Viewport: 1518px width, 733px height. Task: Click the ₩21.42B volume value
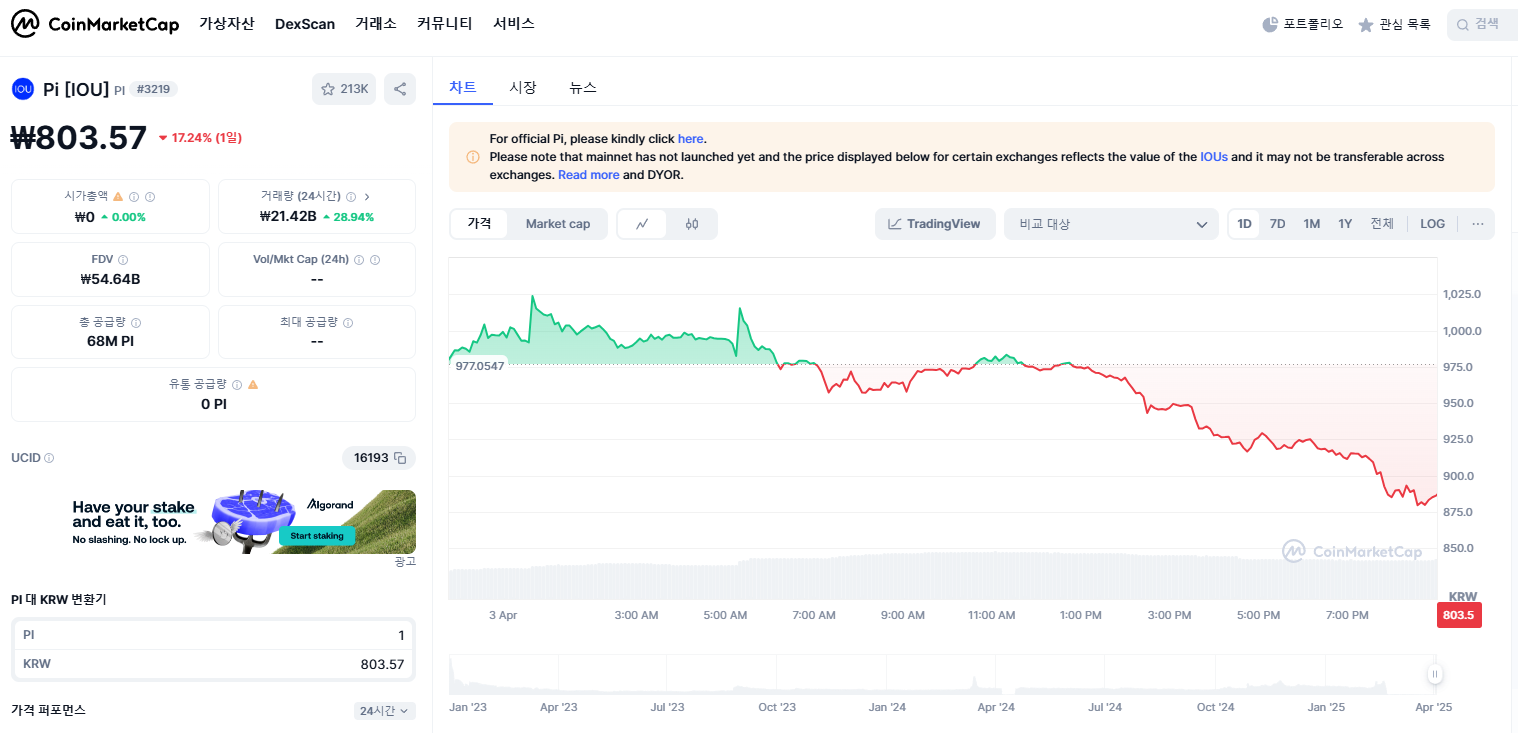(x=288, y=216)
